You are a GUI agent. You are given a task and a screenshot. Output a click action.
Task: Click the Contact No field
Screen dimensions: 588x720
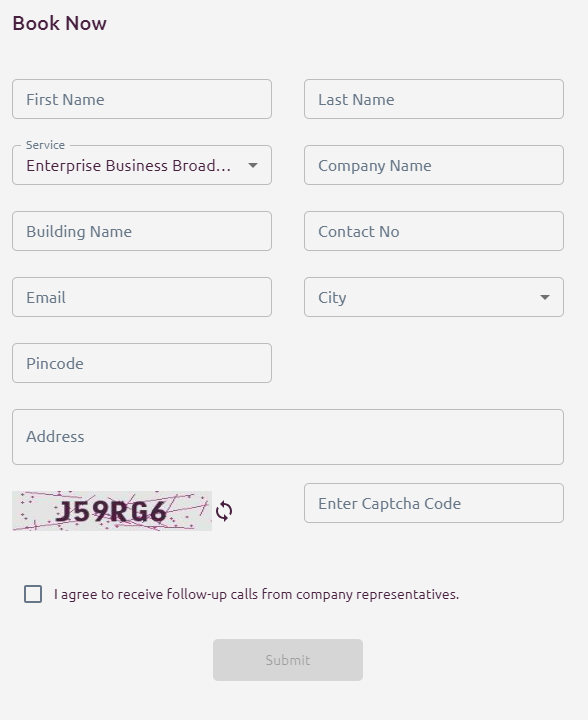(x=434, y=231)
